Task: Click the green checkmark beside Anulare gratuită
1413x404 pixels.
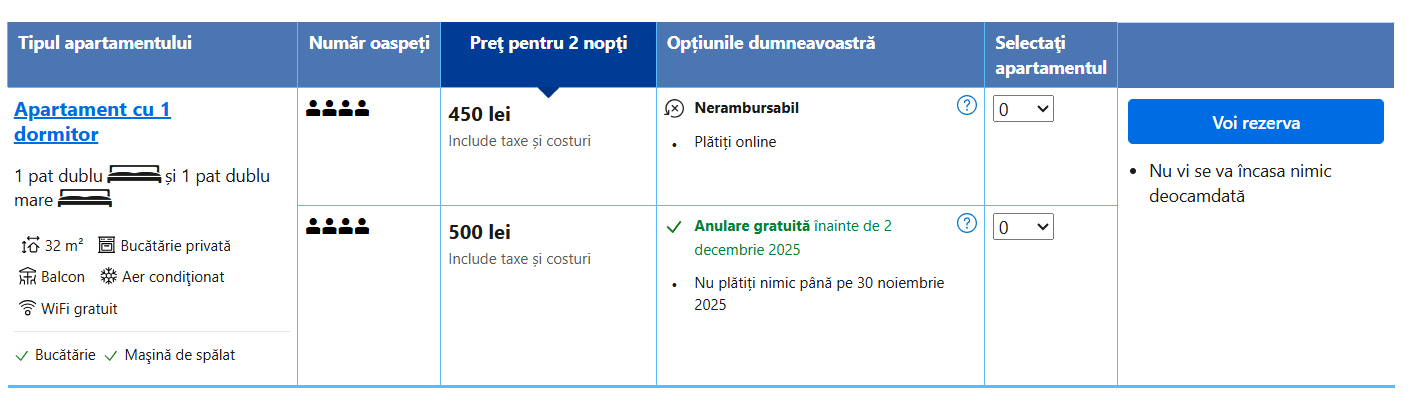Action: 675,227
